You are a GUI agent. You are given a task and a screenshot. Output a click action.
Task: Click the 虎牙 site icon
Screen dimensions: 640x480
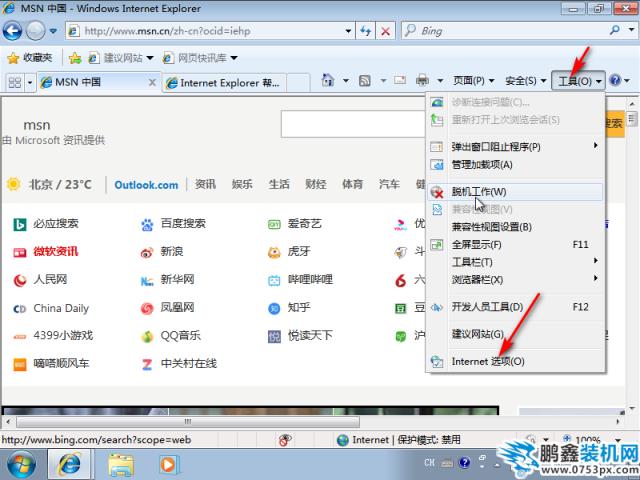(274, 253)
